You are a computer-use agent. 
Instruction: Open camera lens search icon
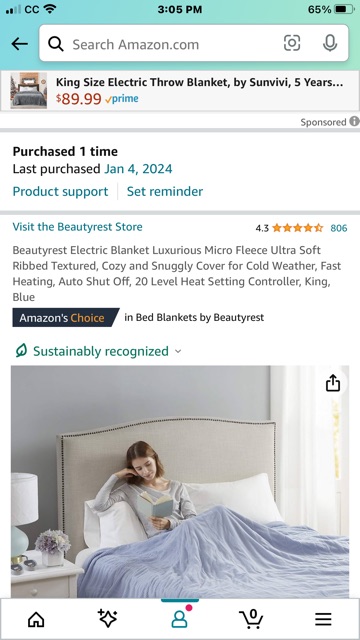(x=292, y=43)
